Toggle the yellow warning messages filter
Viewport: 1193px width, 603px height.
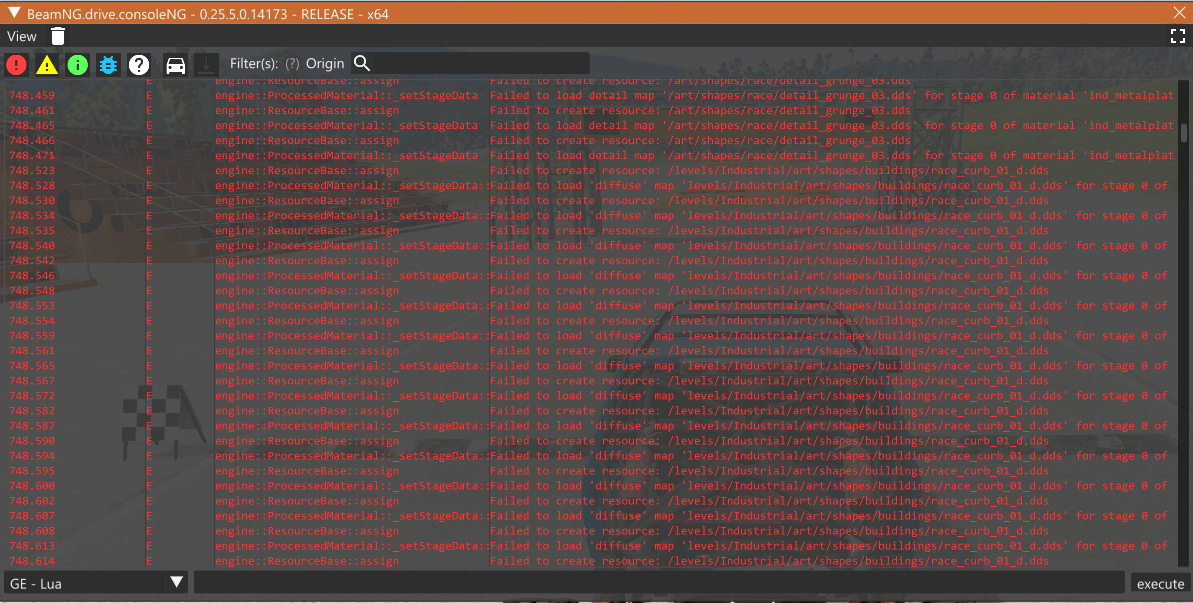[47, 65]
